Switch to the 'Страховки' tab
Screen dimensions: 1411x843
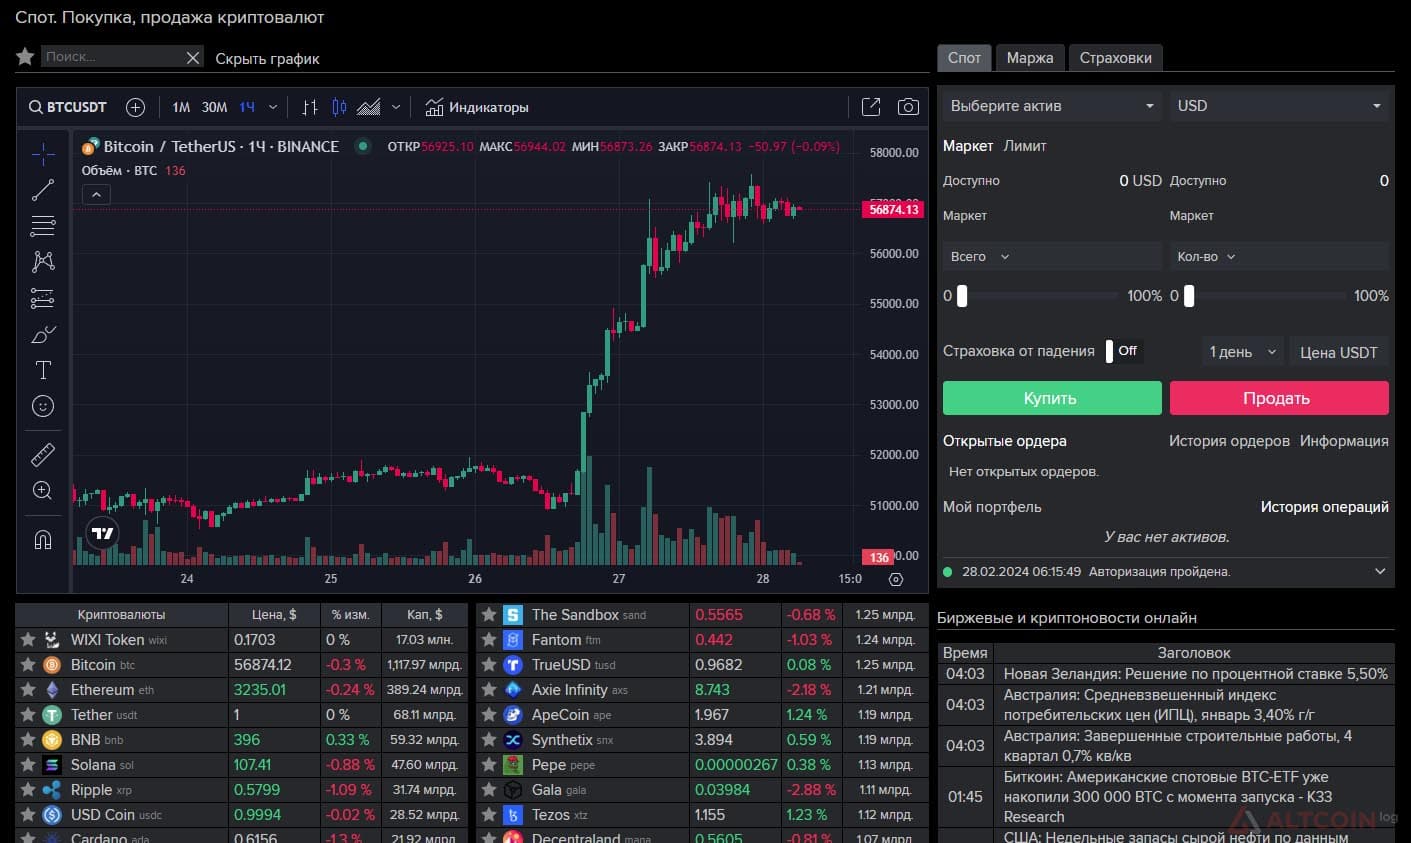(1116, 58)
